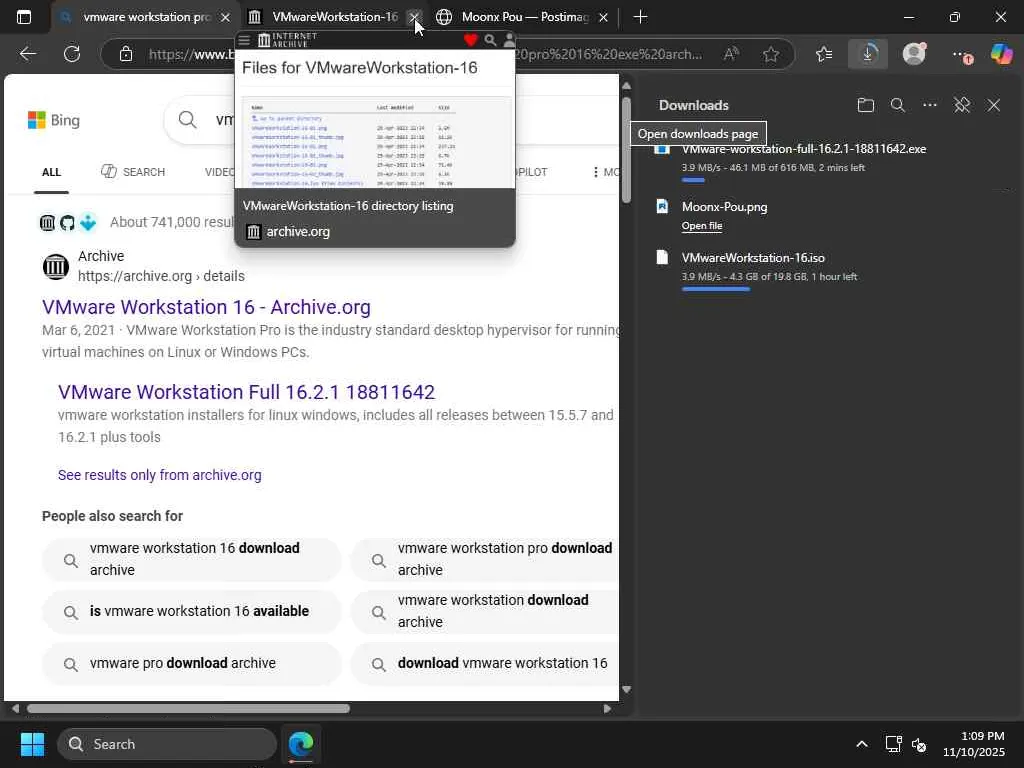Screen dimensions: 1024x768
Task: Search vmware workstation download archive suggestion
Action: click(x=485, y=611)
